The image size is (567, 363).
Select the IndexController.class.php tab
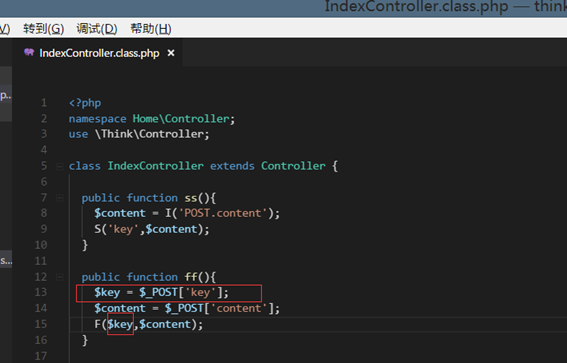[x=99, y=53]
